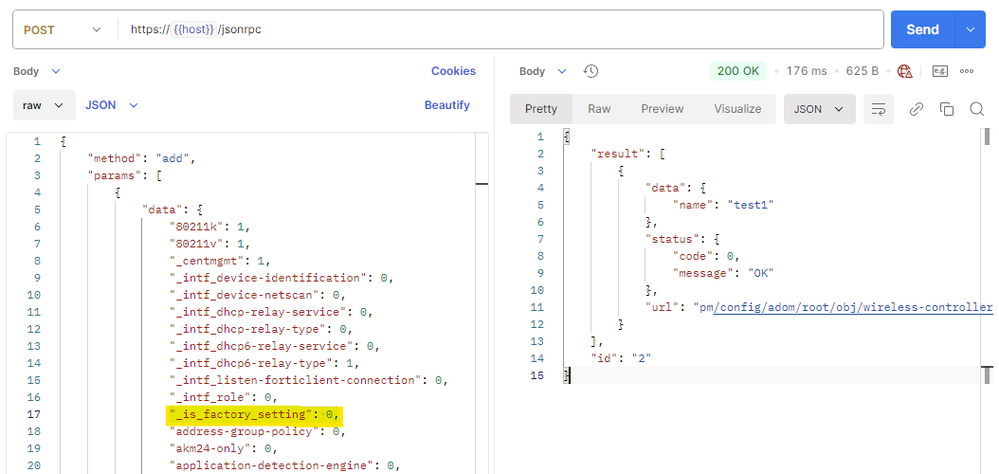Open the POST method dropdown
999x474 pixels.
tap(63, 30)
